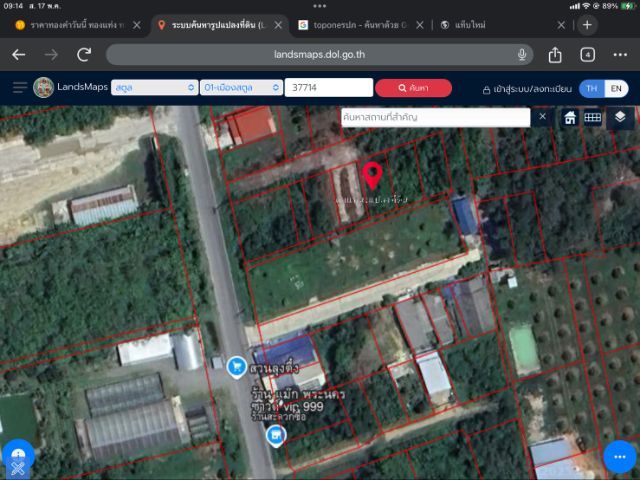Open the browser three-dot more menu
Screen dimensions: 640x480
[620, 55]
